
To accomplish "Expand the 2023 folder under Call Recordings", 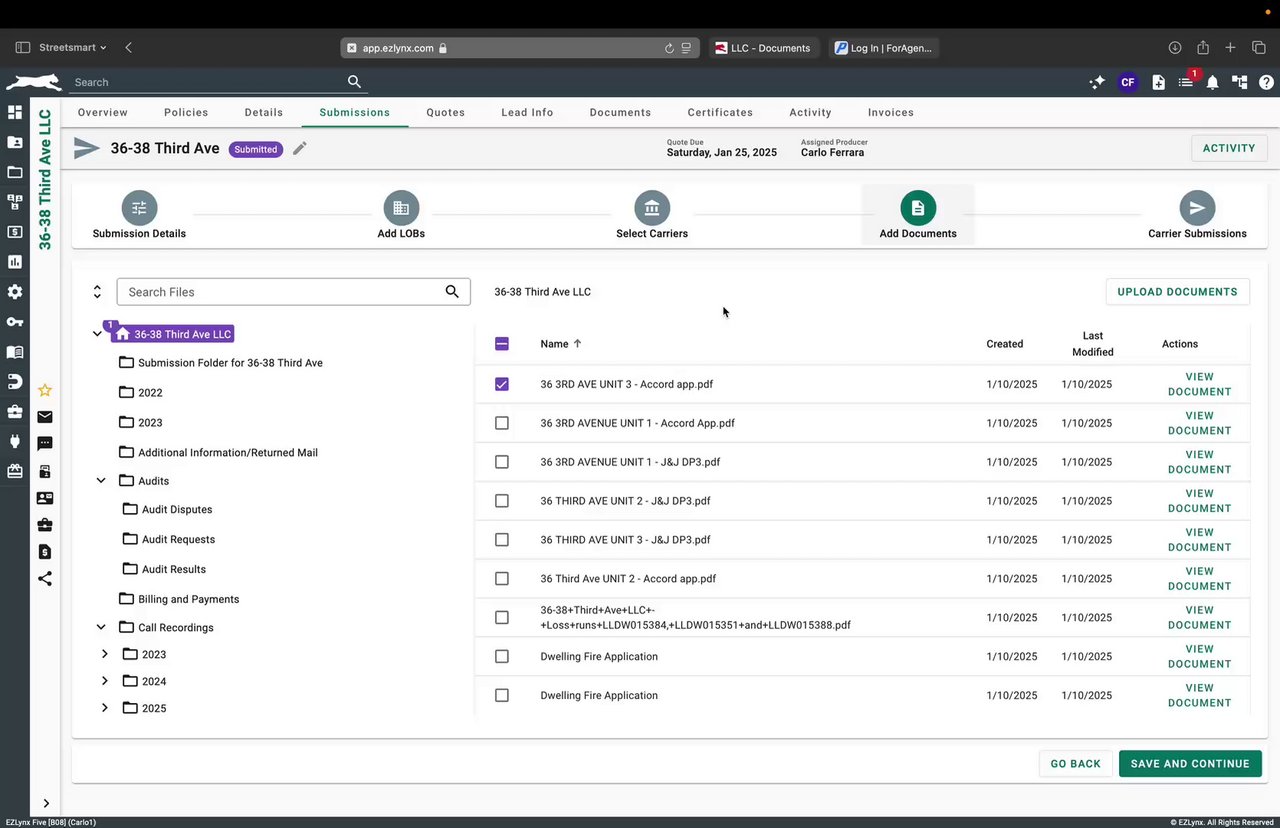I will click(105, 654).
